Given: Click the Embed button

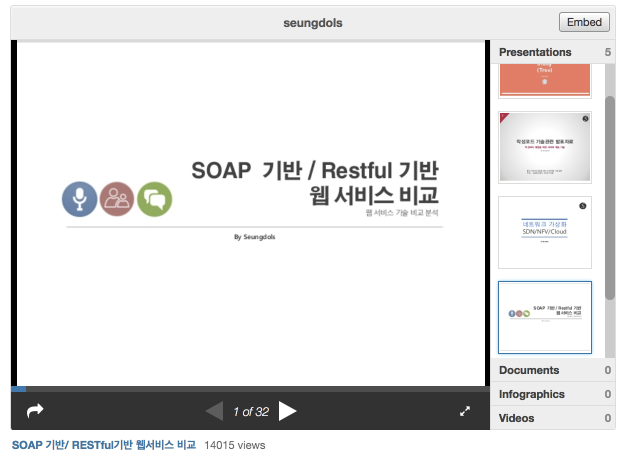Looking at the screenshot, I should 584,22.
